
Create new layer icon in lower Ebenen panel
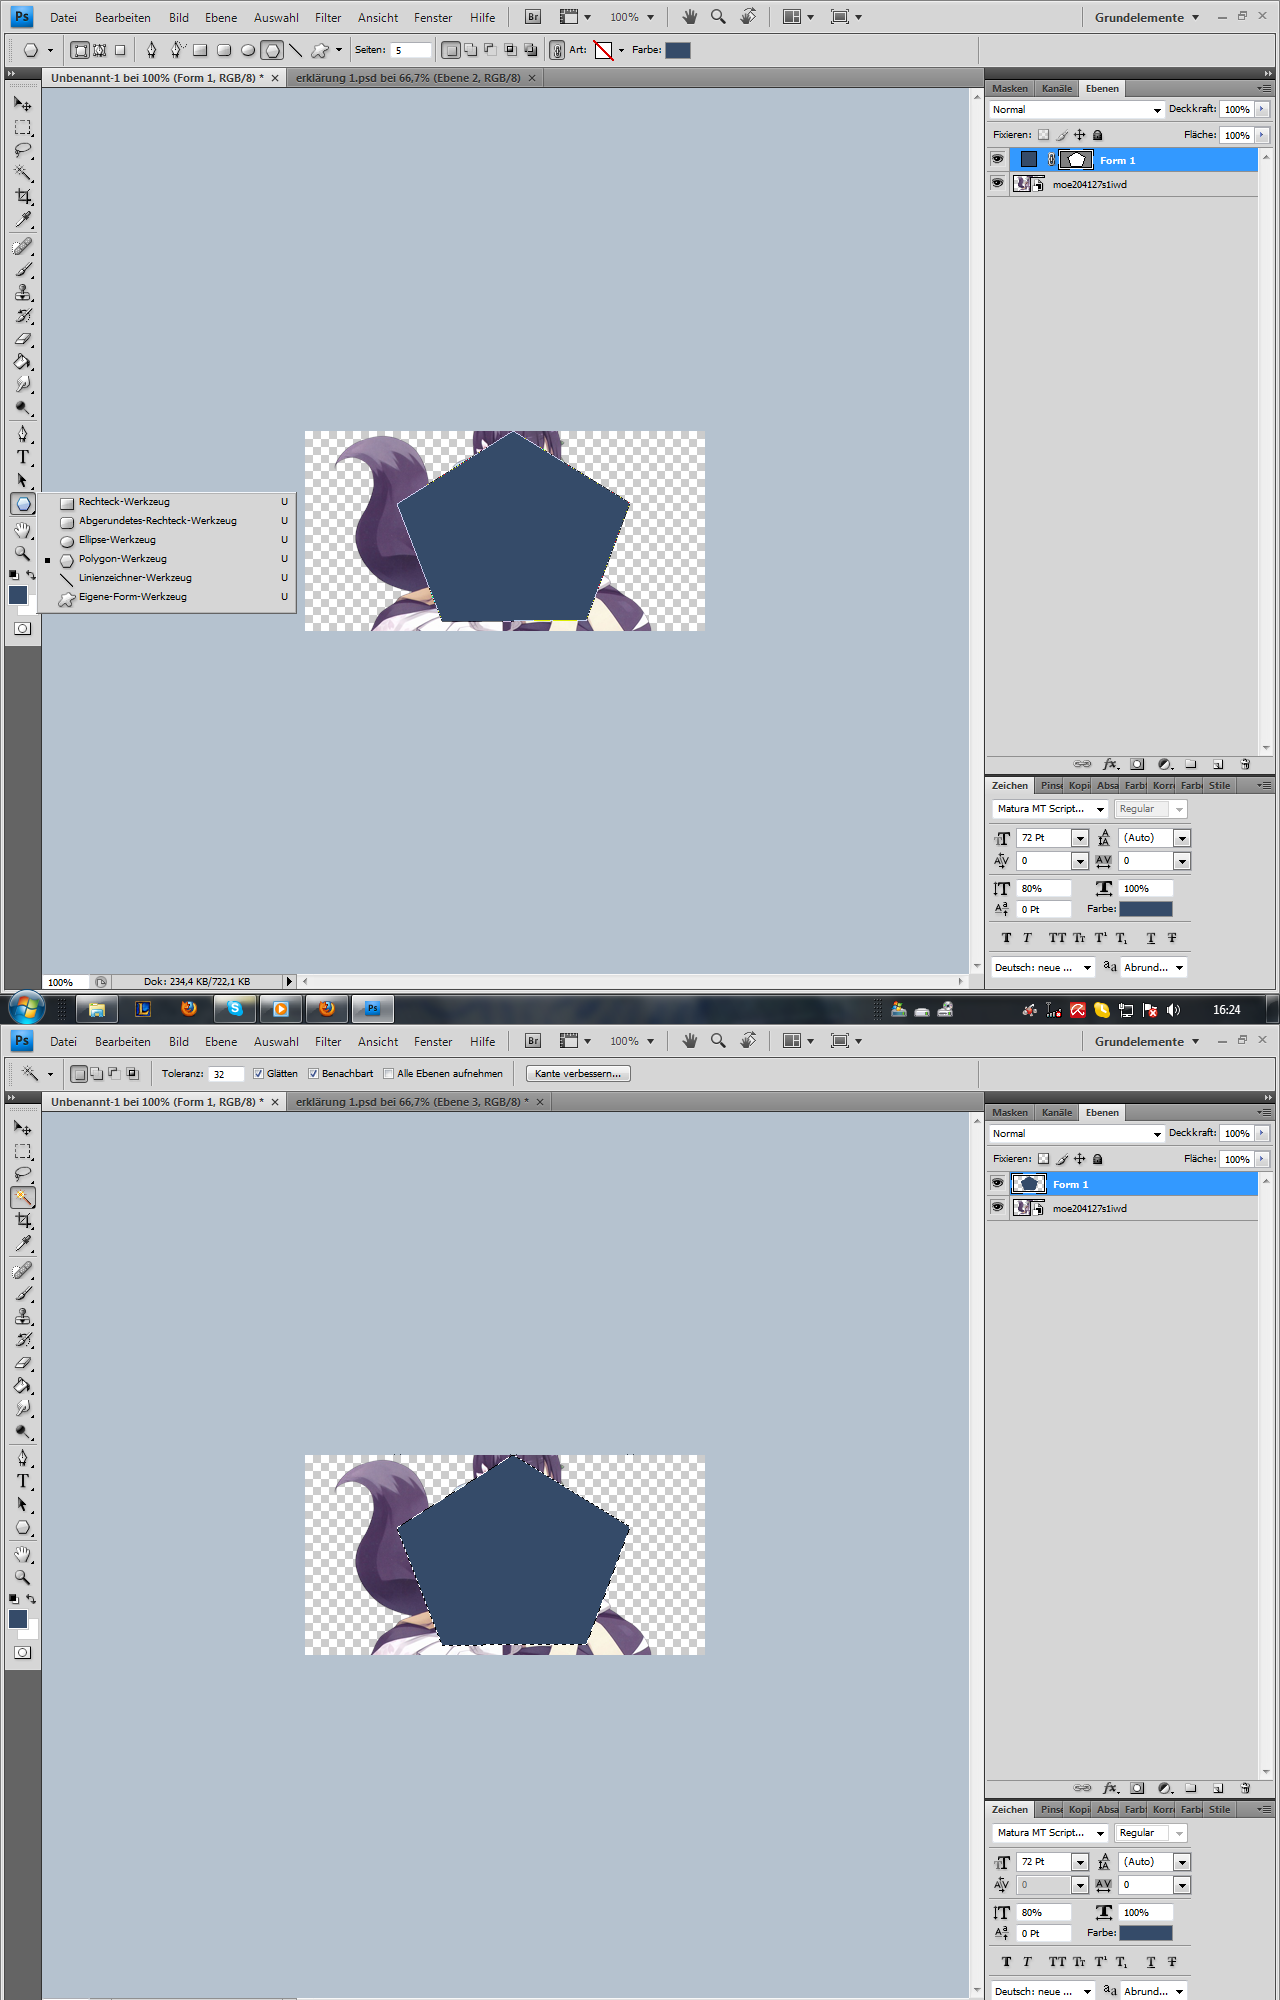coord(1218,1788)
